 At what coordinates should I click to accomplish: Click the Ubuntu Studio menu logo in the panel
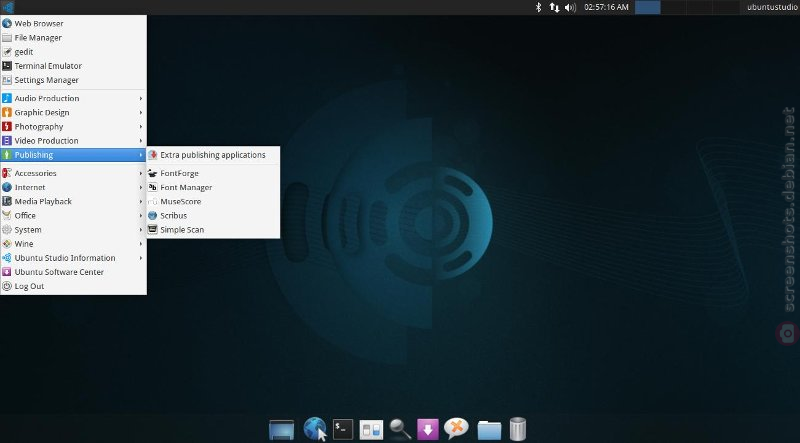click(8, 7)
